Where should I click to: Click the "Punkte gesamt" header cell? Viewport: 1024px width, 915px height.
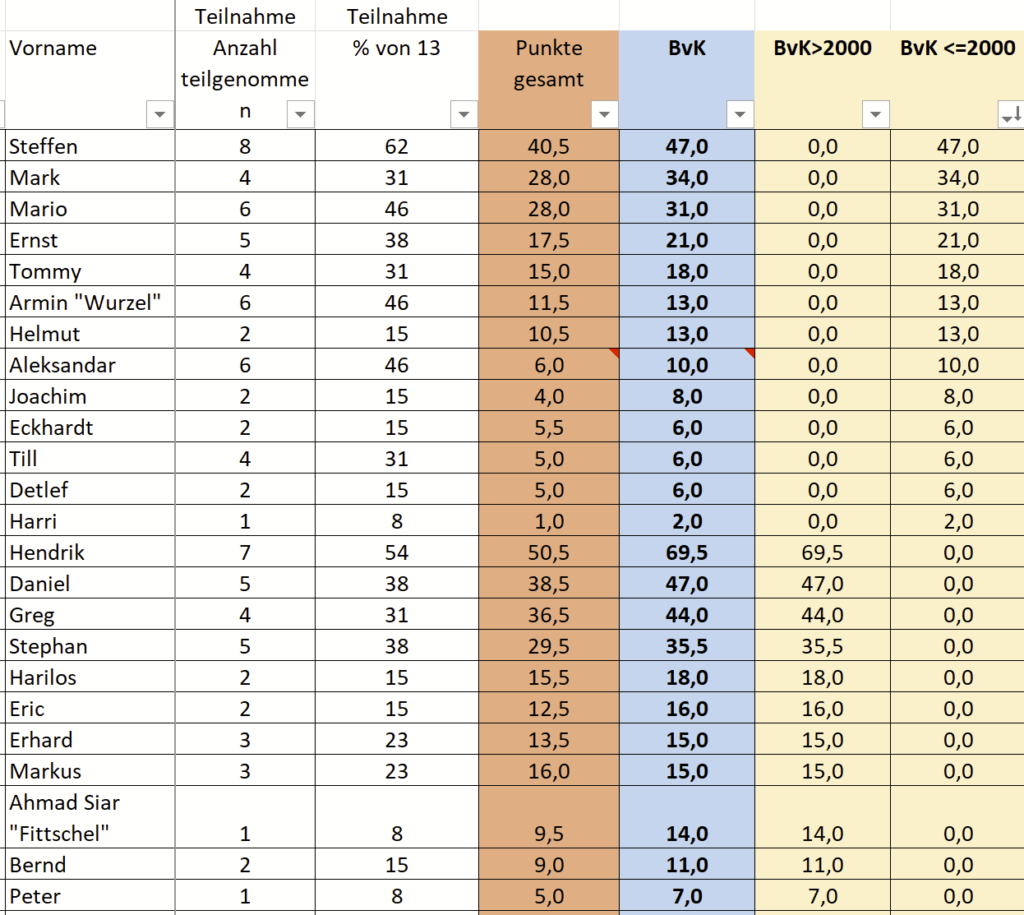tap(548, 64)
